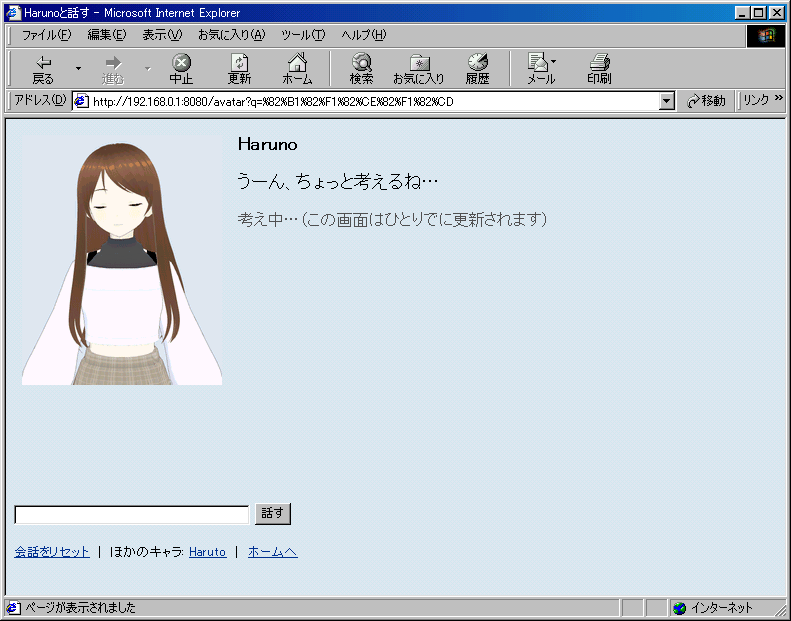Click the 話す talk button
This screenshot has height=621, width=791.
273,514
